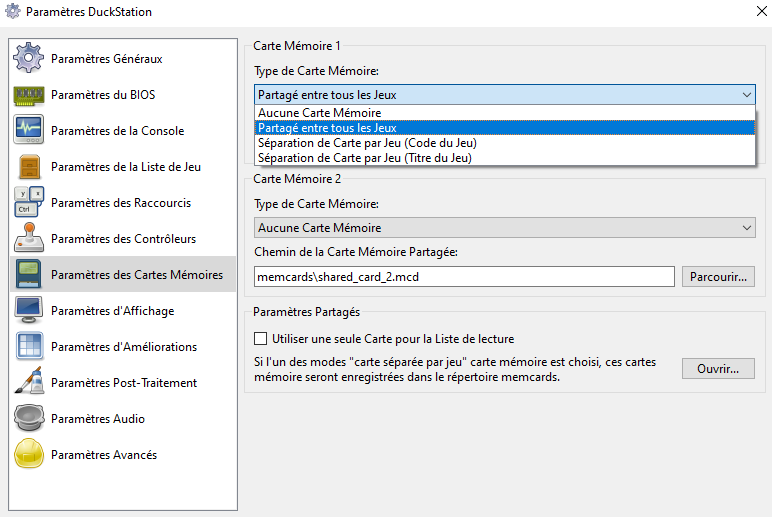Viewport: 772px width, 517px height.
Task: Open Raccourcis settings via the keyboard icon
Action: point(28,203)
